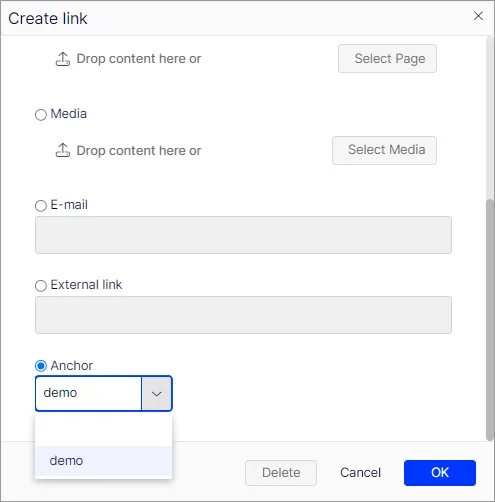Click the Delete button
The image size is (495, 502).
[x=281, y=473]
